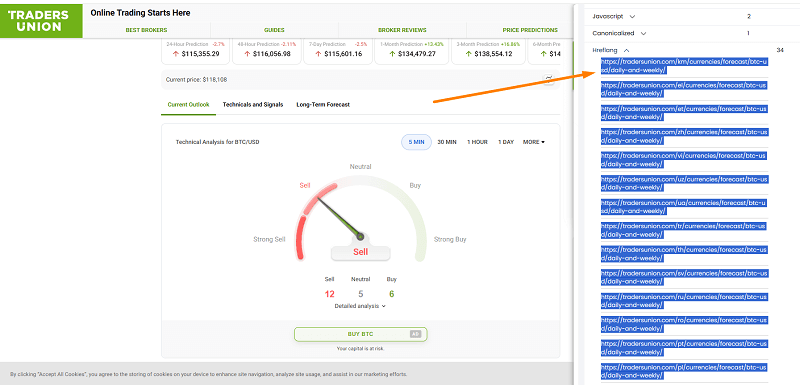
Task: Open the /pt/ hreflang URL
Action: coord(684,348)
